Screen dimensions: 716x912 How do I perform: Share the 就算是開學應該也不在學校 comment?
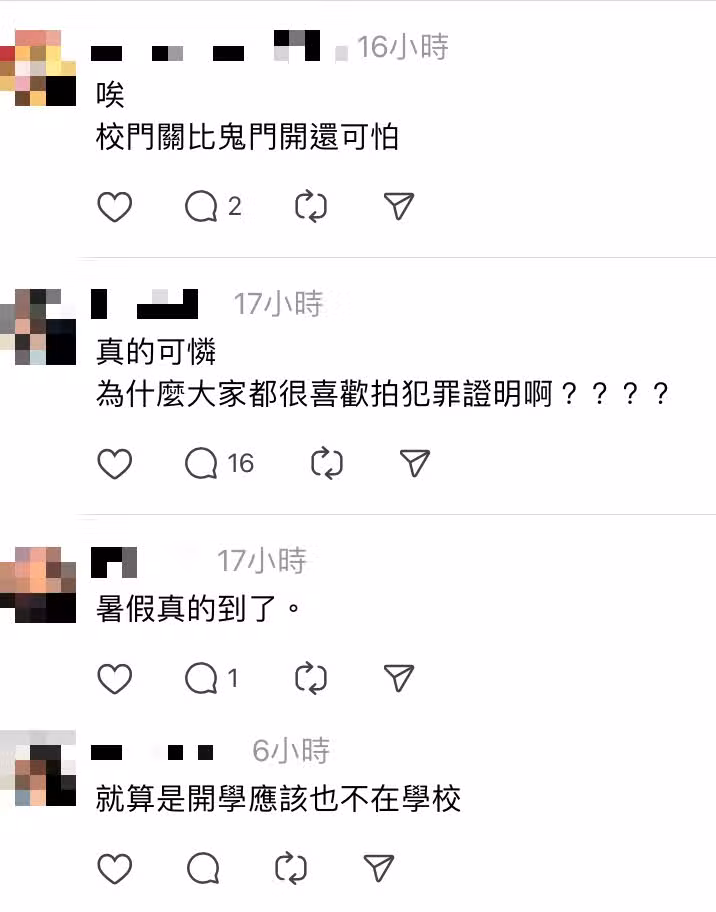coord(379,868)
